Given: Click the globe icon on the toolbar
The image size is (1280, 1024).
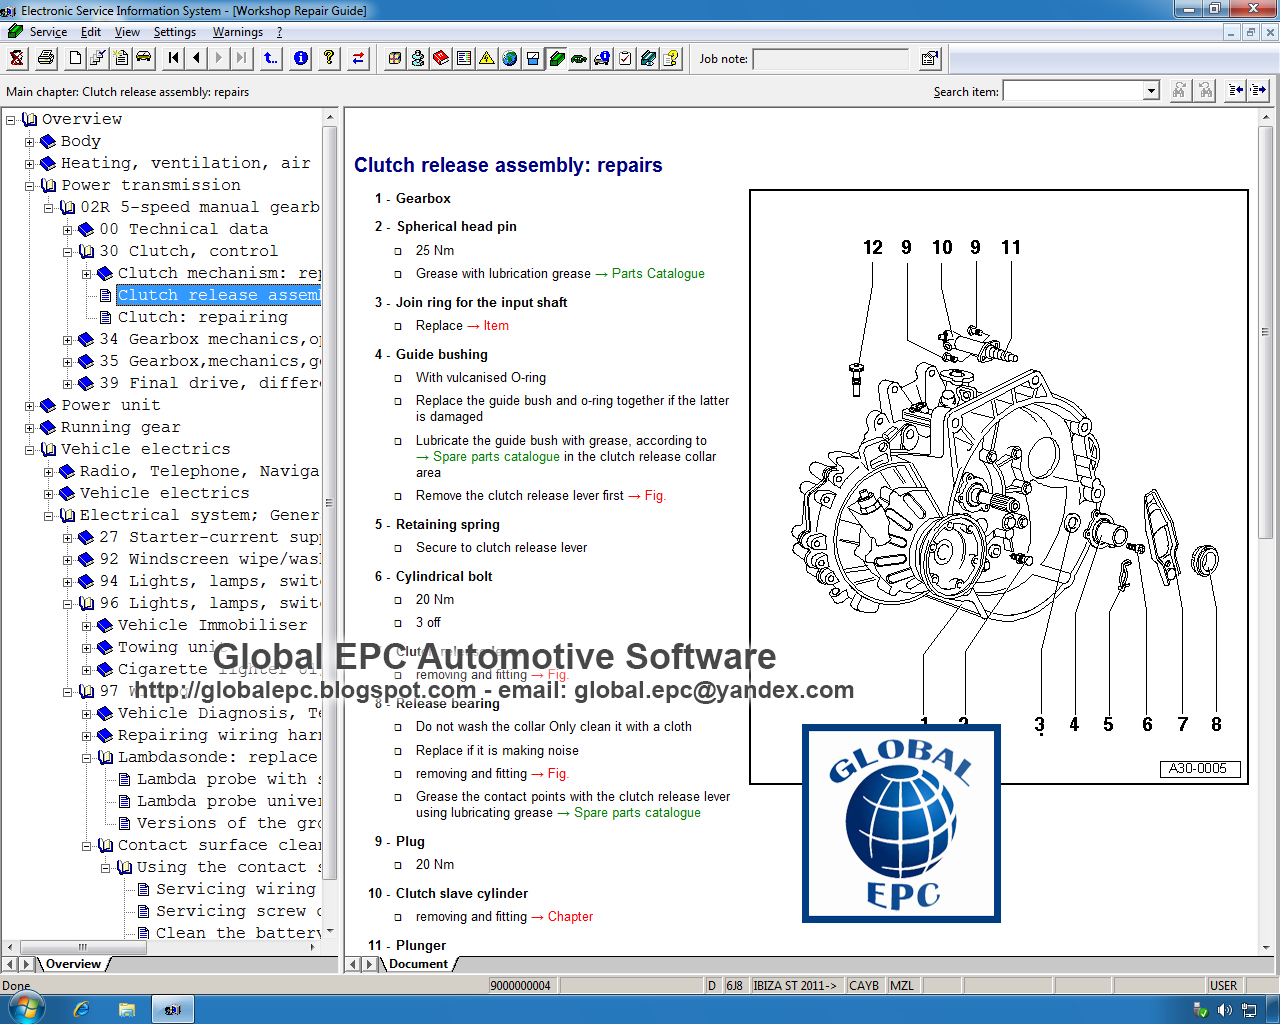Looking at the screenshot, I should click(x=509, y=58).
